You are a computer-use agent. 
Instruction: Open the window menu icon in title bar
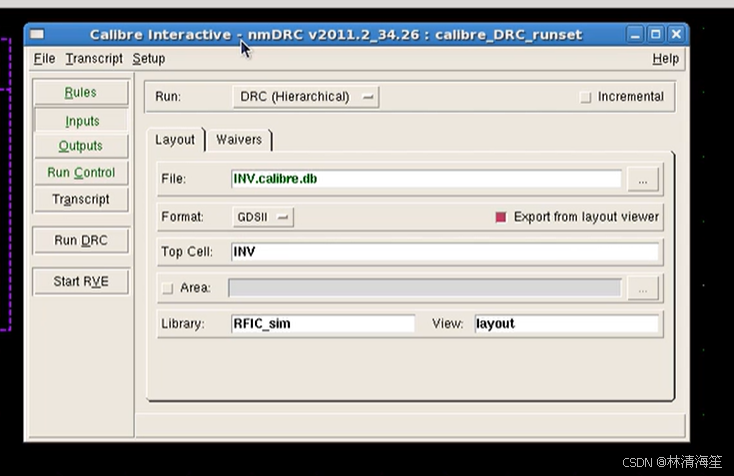(x=37, y=34)
